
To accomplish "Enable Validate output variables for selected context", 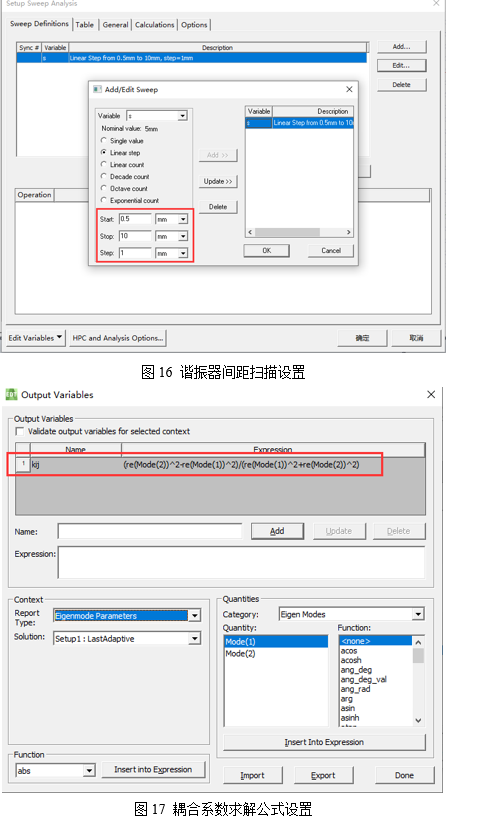I will click(20, 431).
